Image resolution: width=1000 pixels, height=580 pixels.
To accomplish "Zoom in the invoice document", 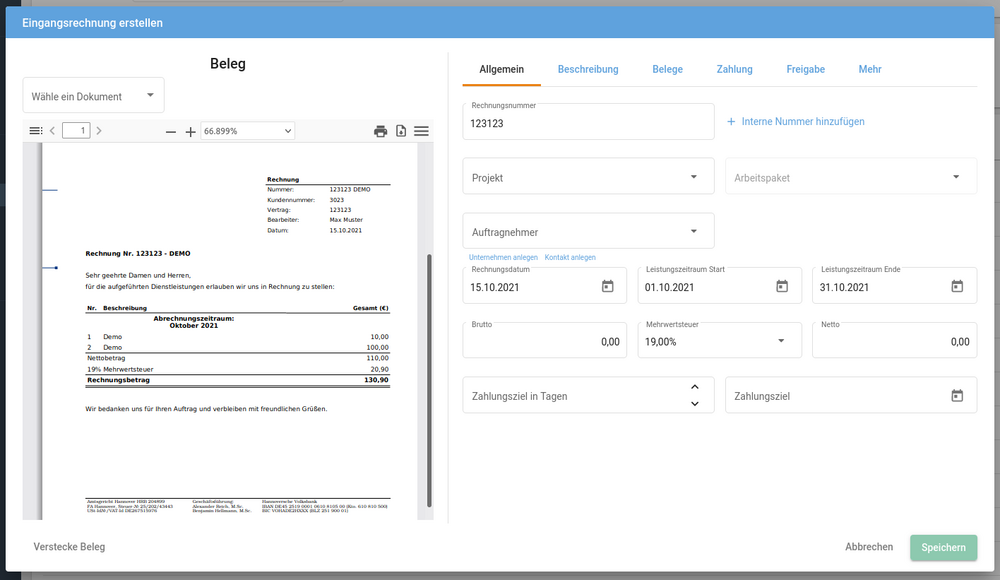I will (190, 131).
